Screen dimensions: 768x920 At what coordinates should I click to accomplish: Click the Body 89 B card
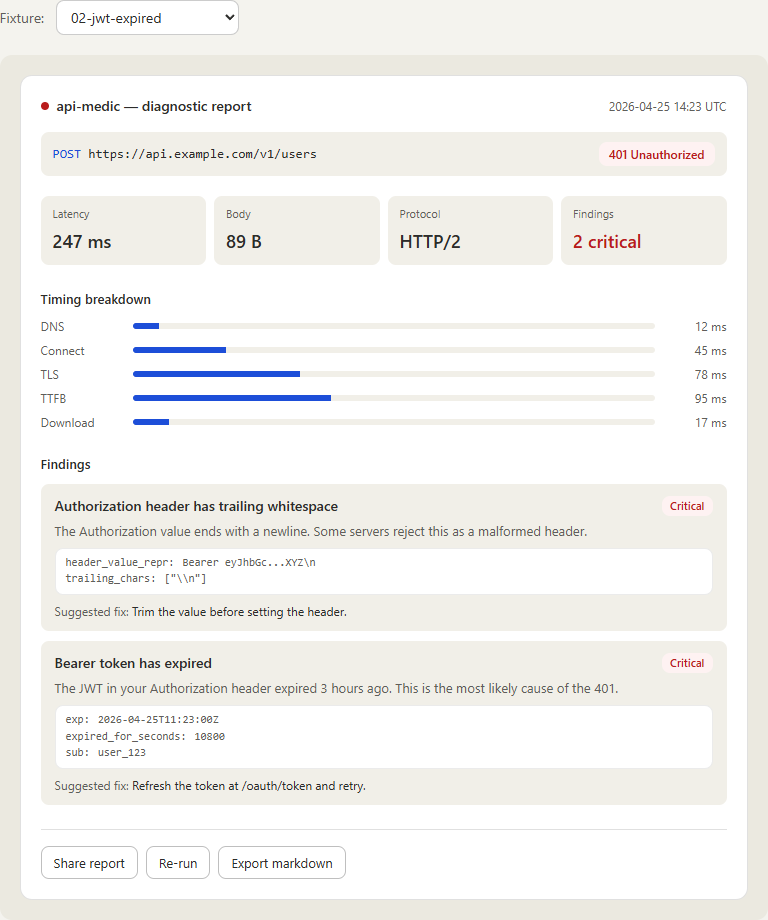point(297,230)
